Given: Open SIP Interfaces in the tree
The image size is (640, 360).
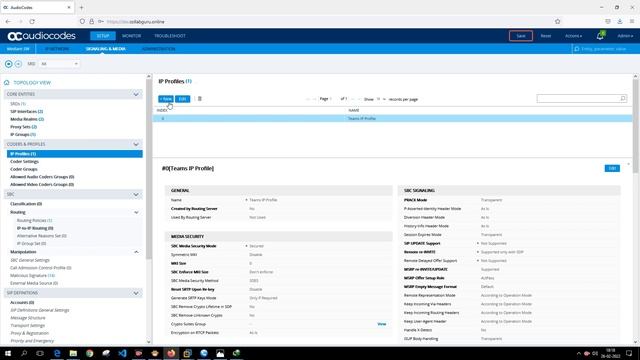Looking at the screenshot, I should click(27, 111).
